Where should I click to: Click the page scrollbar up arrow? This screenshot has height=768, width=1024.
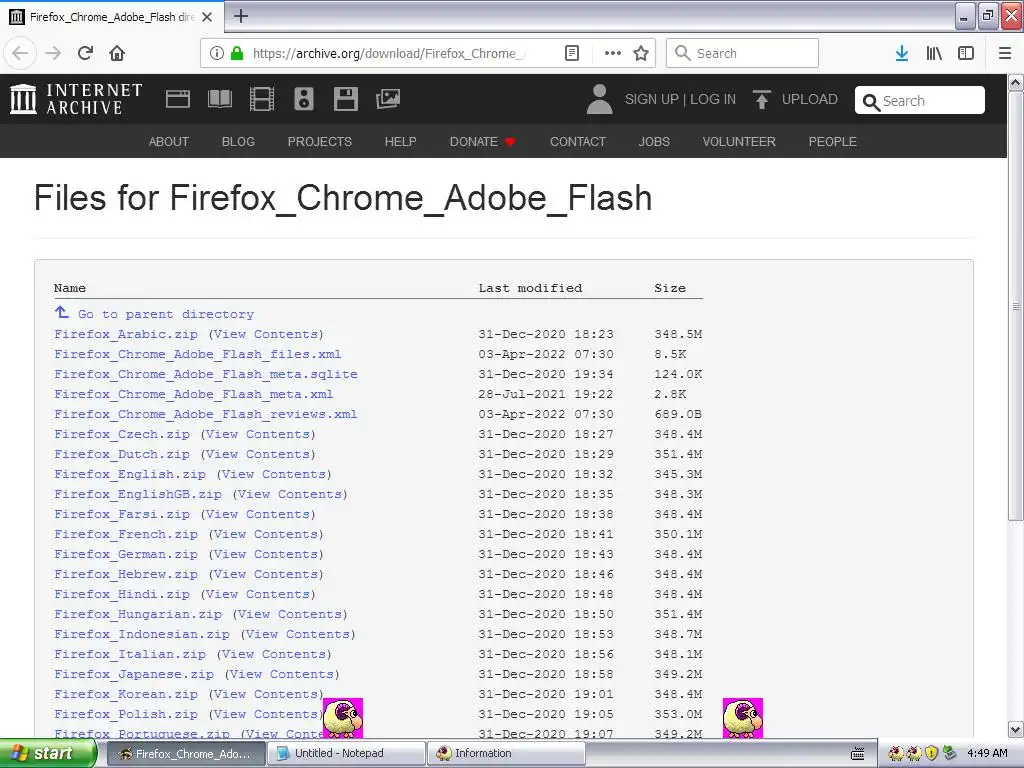[1015, 83]
